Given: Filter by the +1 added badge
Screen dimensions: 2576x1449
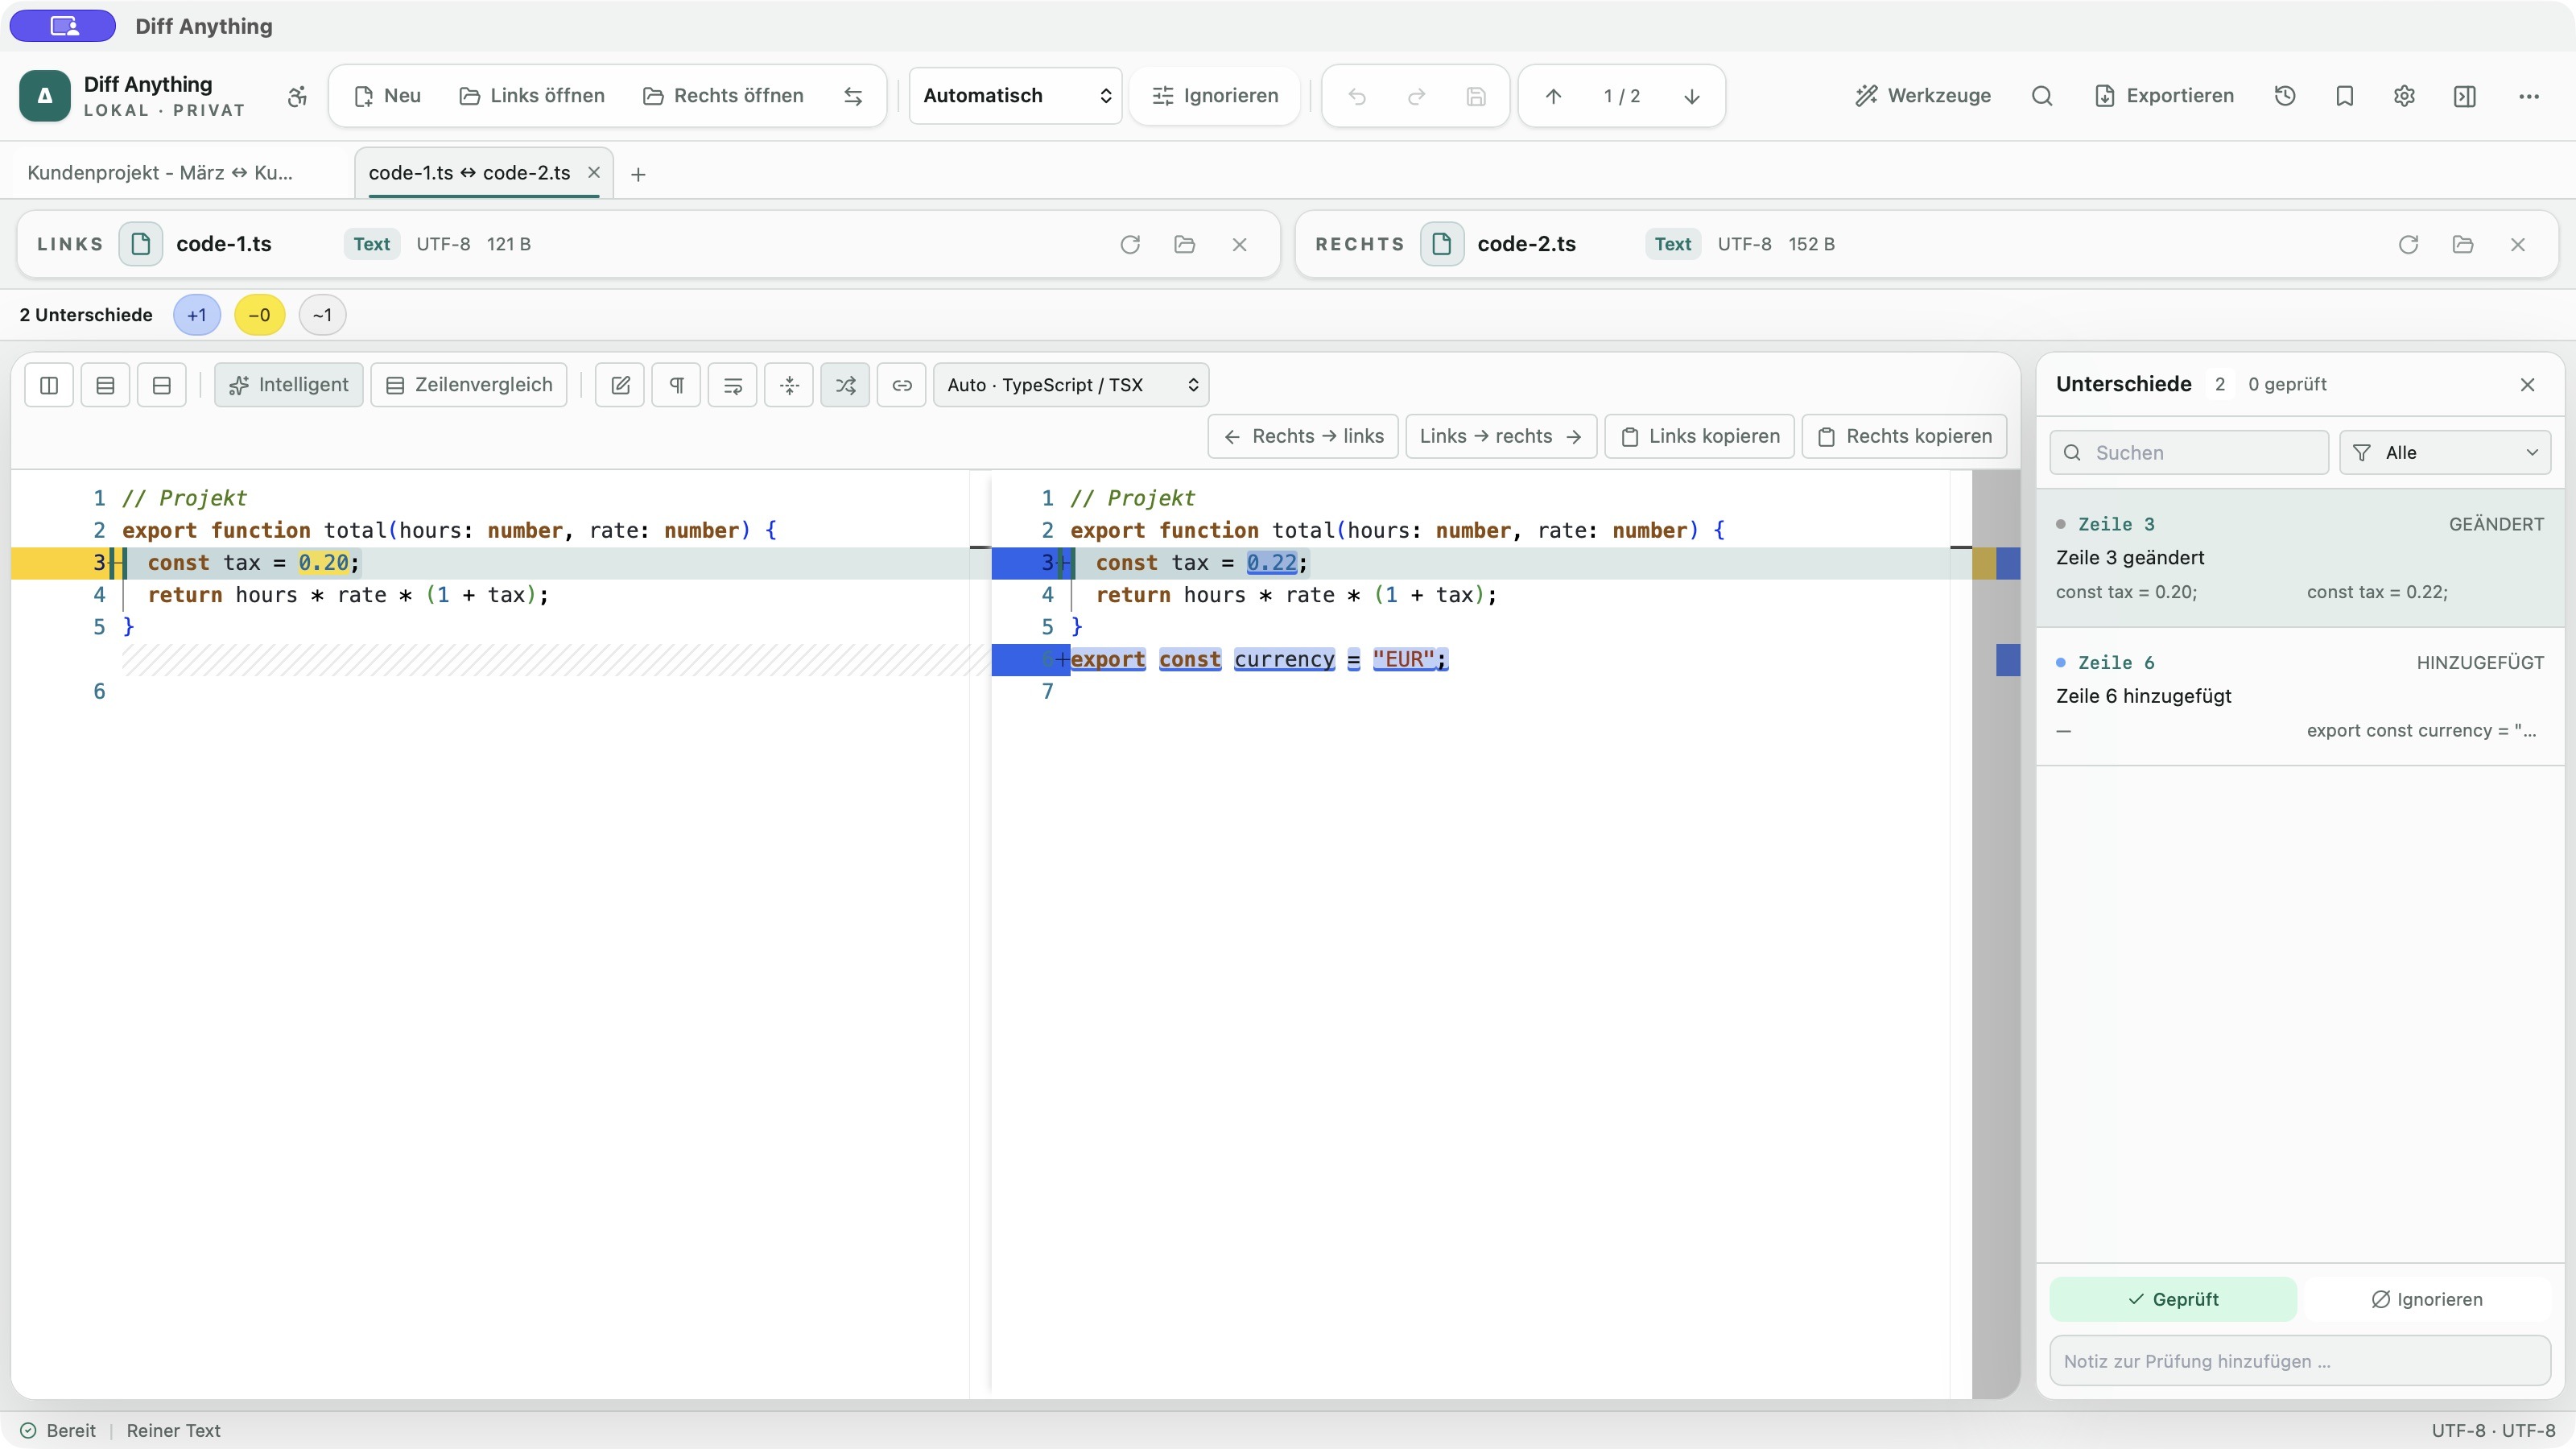Looking at the screenshot, I should pyautogui.click(x=197, y=315).
